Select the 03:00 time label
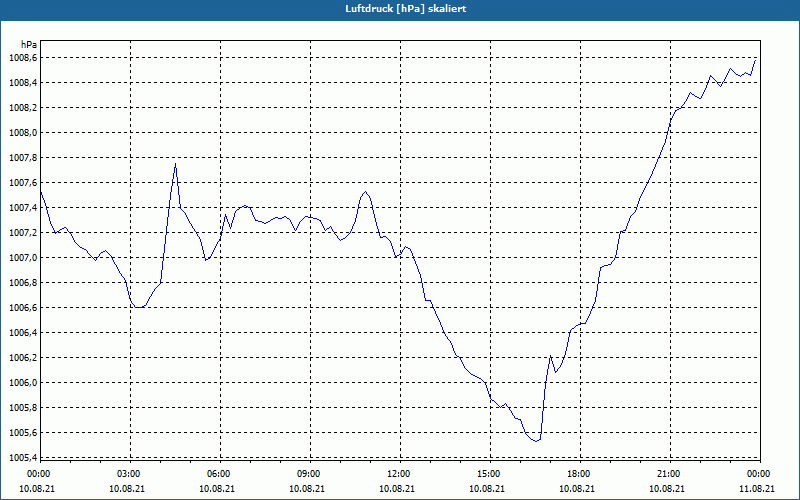The height and width of the screenshot is (500, 800). pos(128,474)
